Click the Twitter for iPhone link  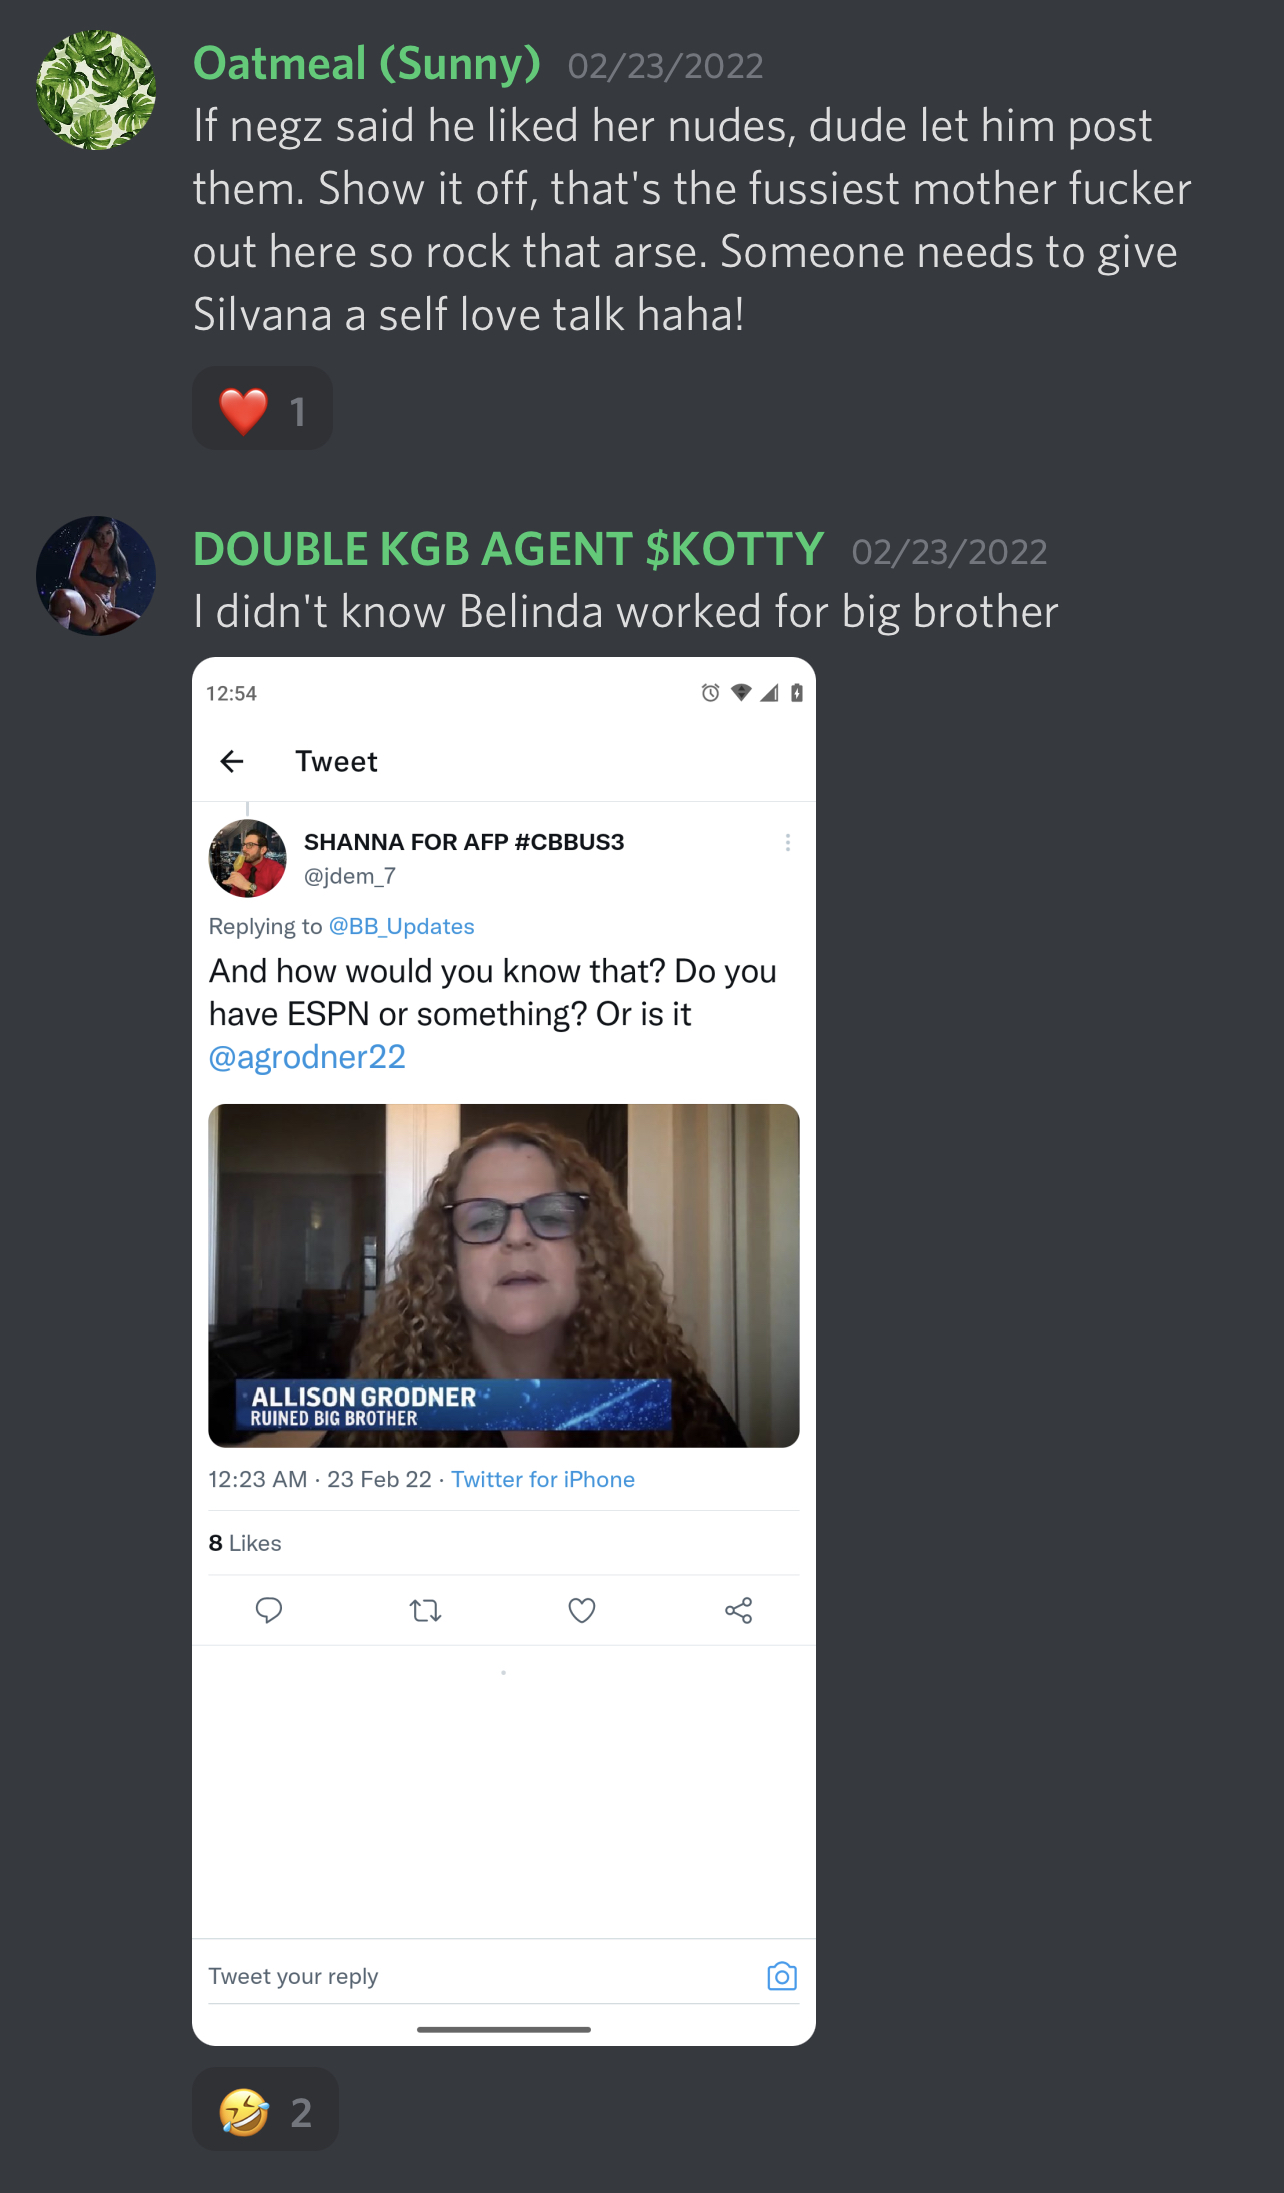(543, 1479)
